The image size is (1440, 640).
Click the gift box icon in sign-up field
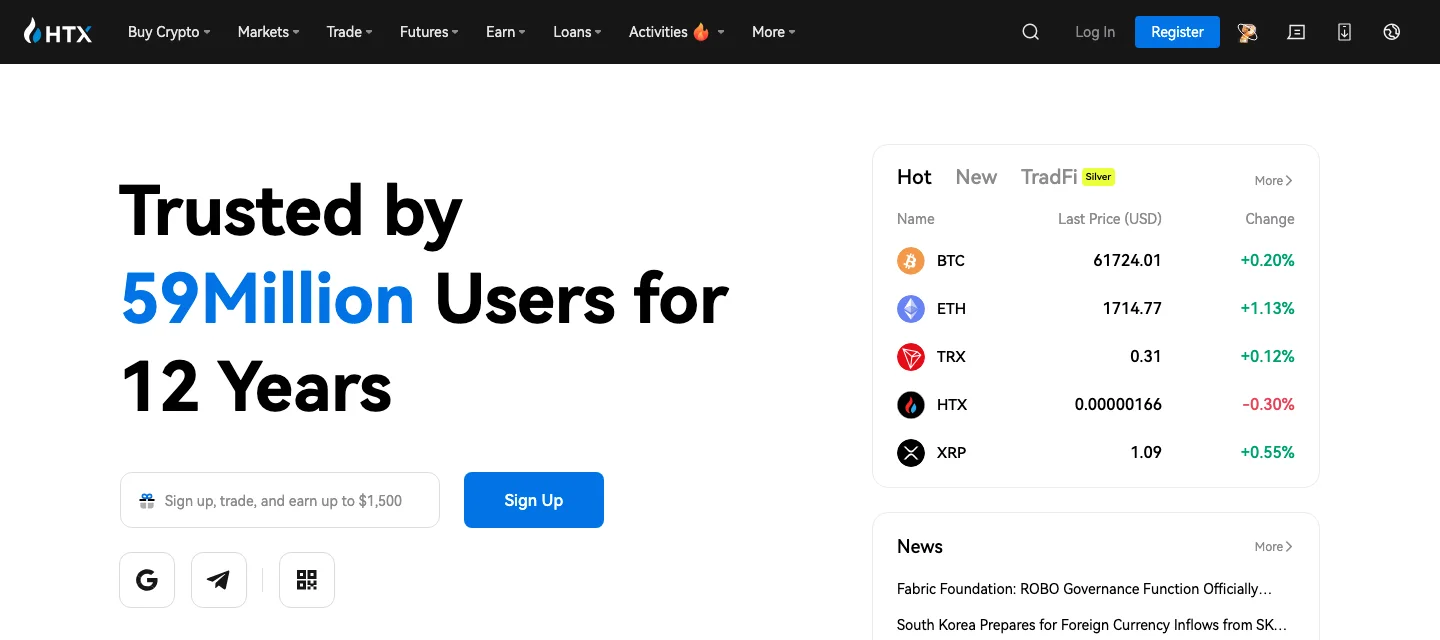click(147, 500)
